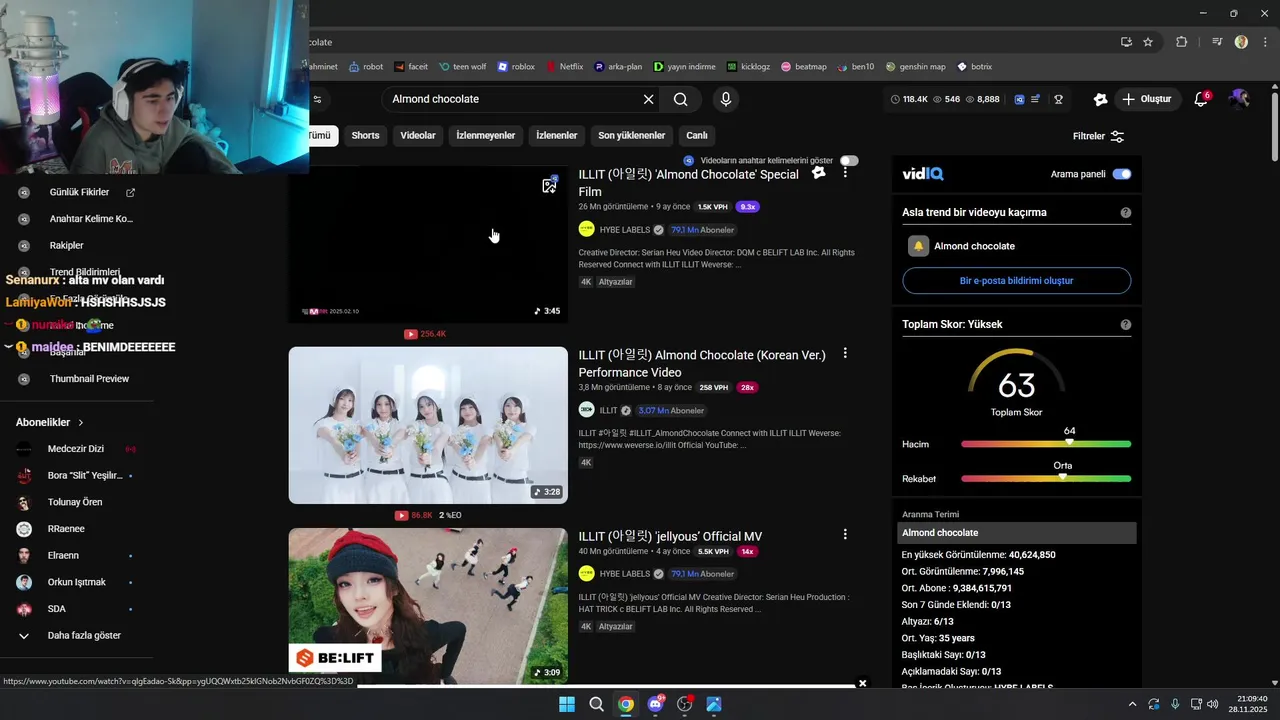This screenshot has height=720, width=1280.
Task: Click the image icon on the first thumbnail
Action: [x=549, y=185]
